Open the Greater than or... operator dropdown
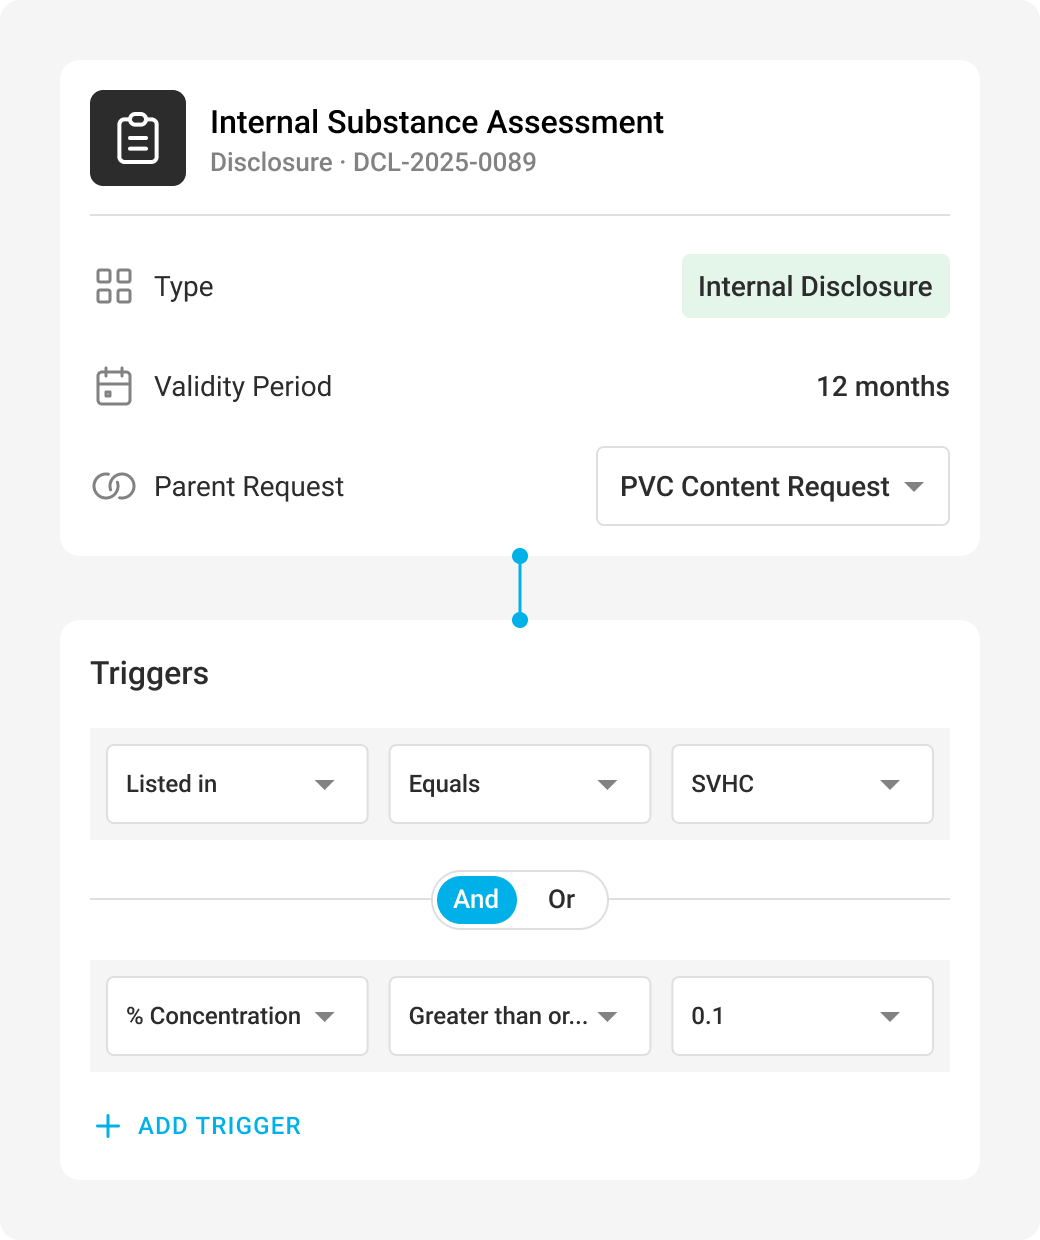This screenshot has width=1040, height=1240. tap(519, 1016)
